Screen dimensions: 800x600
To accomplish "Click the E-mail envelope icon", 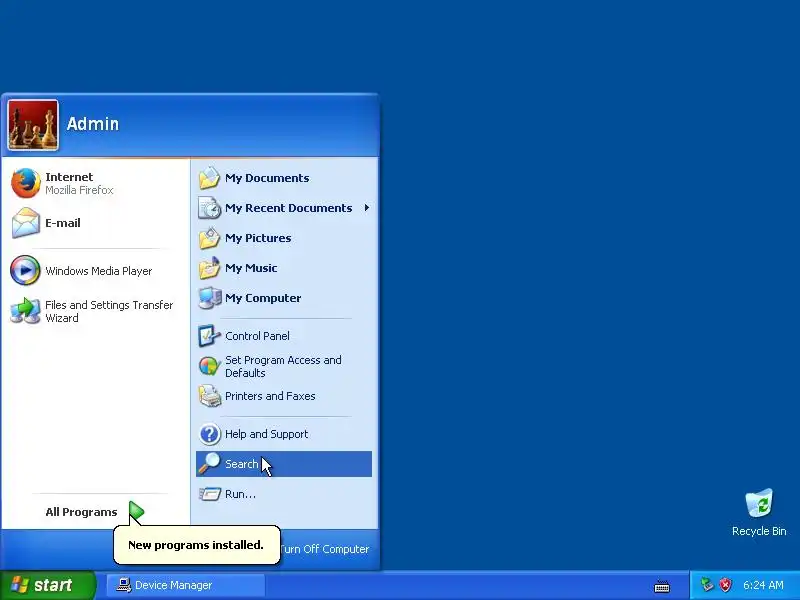I will [26, 223].
